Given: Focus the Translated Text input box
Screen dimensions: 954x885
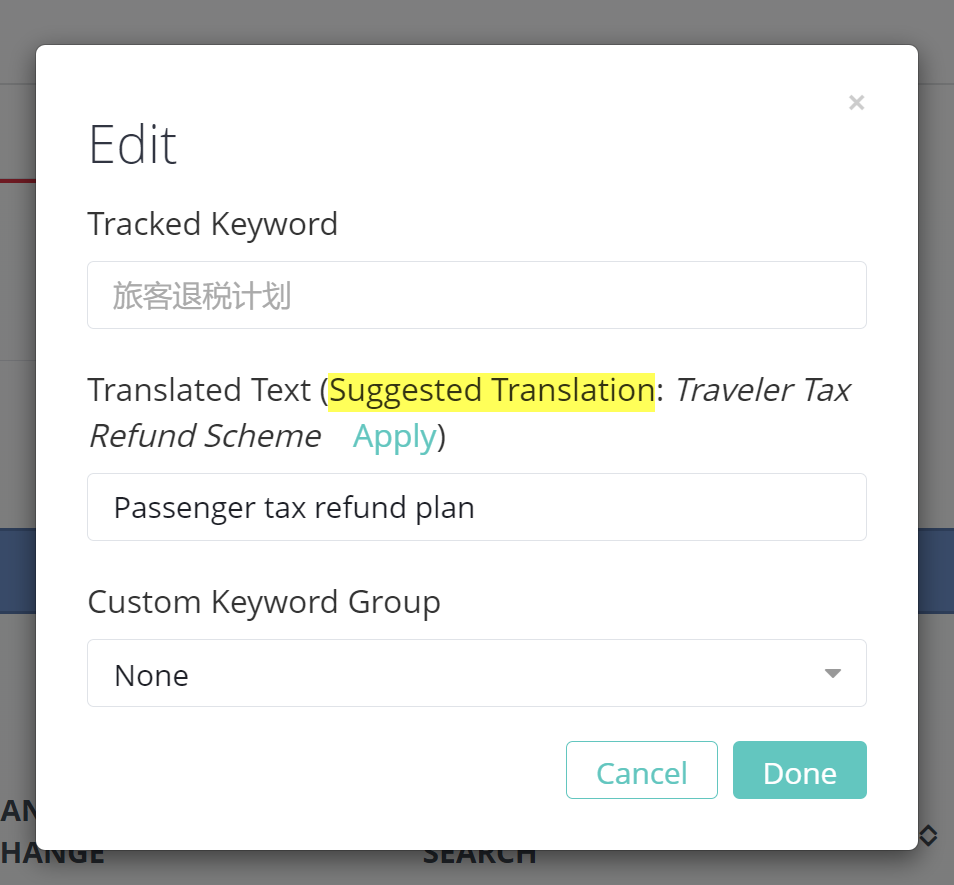Looking at the screenshot, I should click(476, 507).
